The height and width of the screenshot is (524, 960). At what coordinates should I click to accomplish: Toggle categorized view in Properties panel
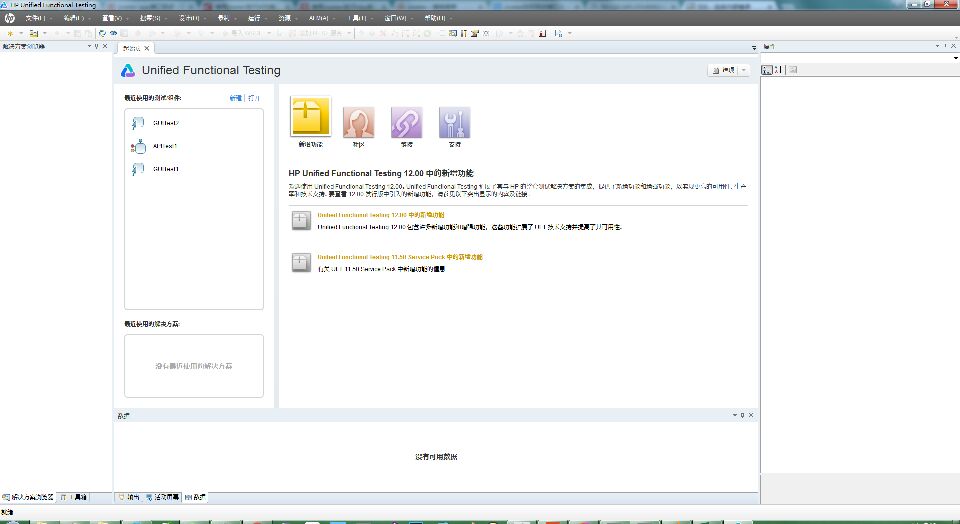coord(767,70)
